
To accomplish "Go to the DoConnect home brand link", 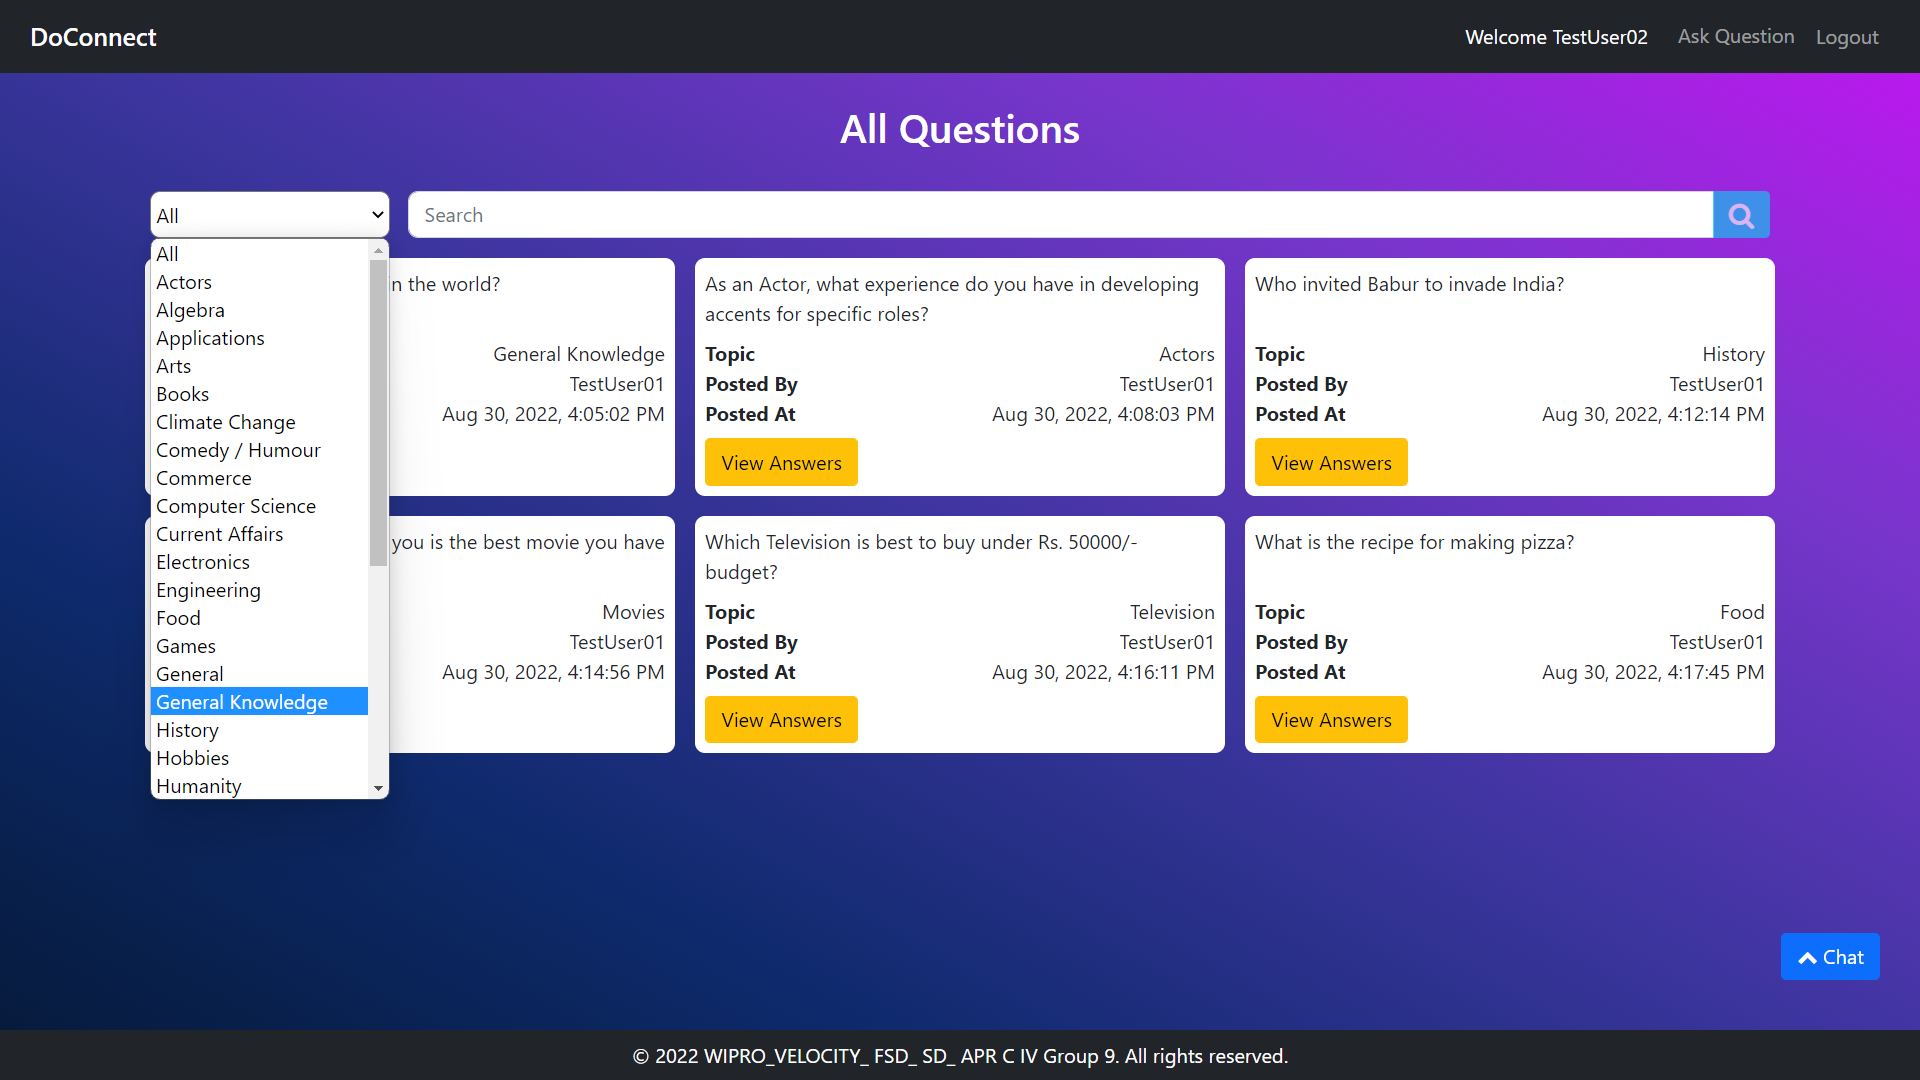I will 93,37.
